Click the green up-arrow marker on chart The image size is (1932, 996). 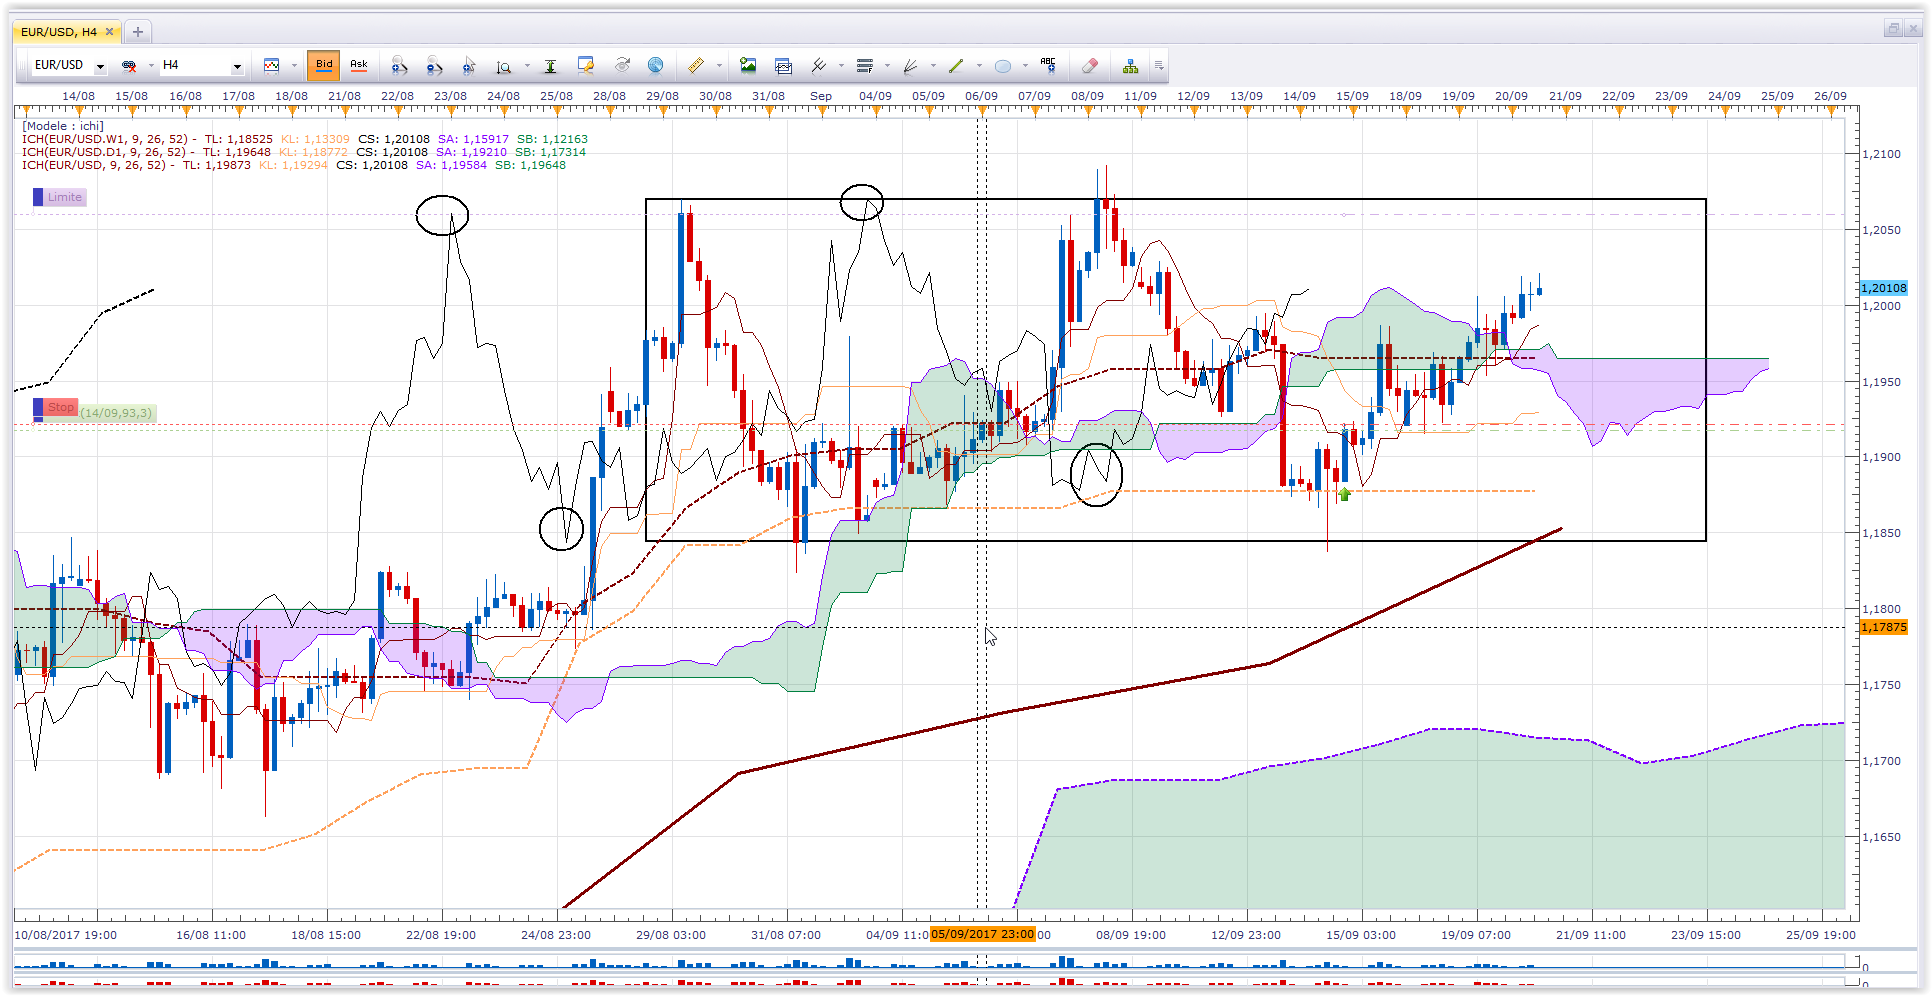coord(1344,493)
